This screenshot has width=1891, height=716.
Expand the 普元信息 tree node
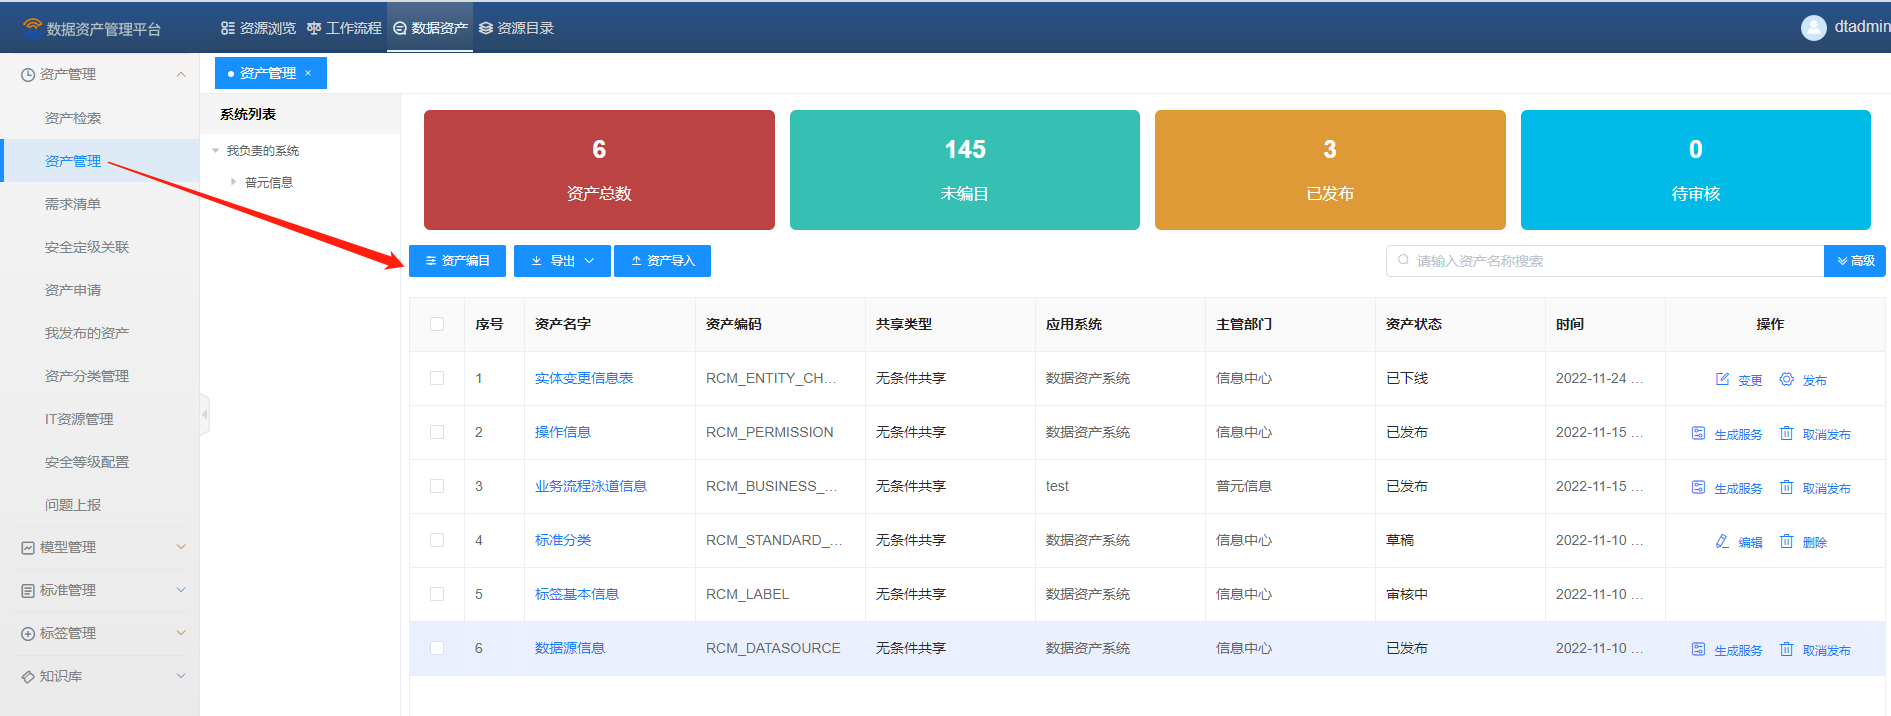233,182
